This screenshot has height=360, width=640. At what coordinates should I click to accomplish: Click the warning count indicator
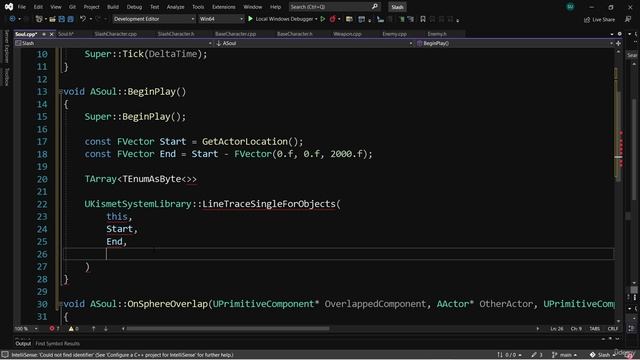pos(73,329)
